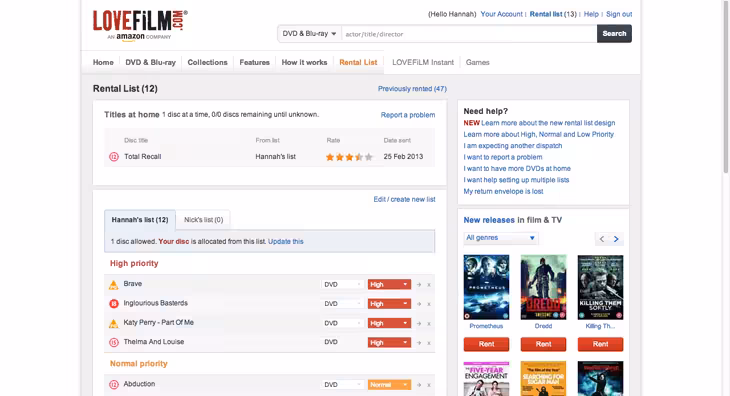
Task: Open the DVD & Blu-ray search category dropdown
Action: pyautogui.click(x=309, y=34)
